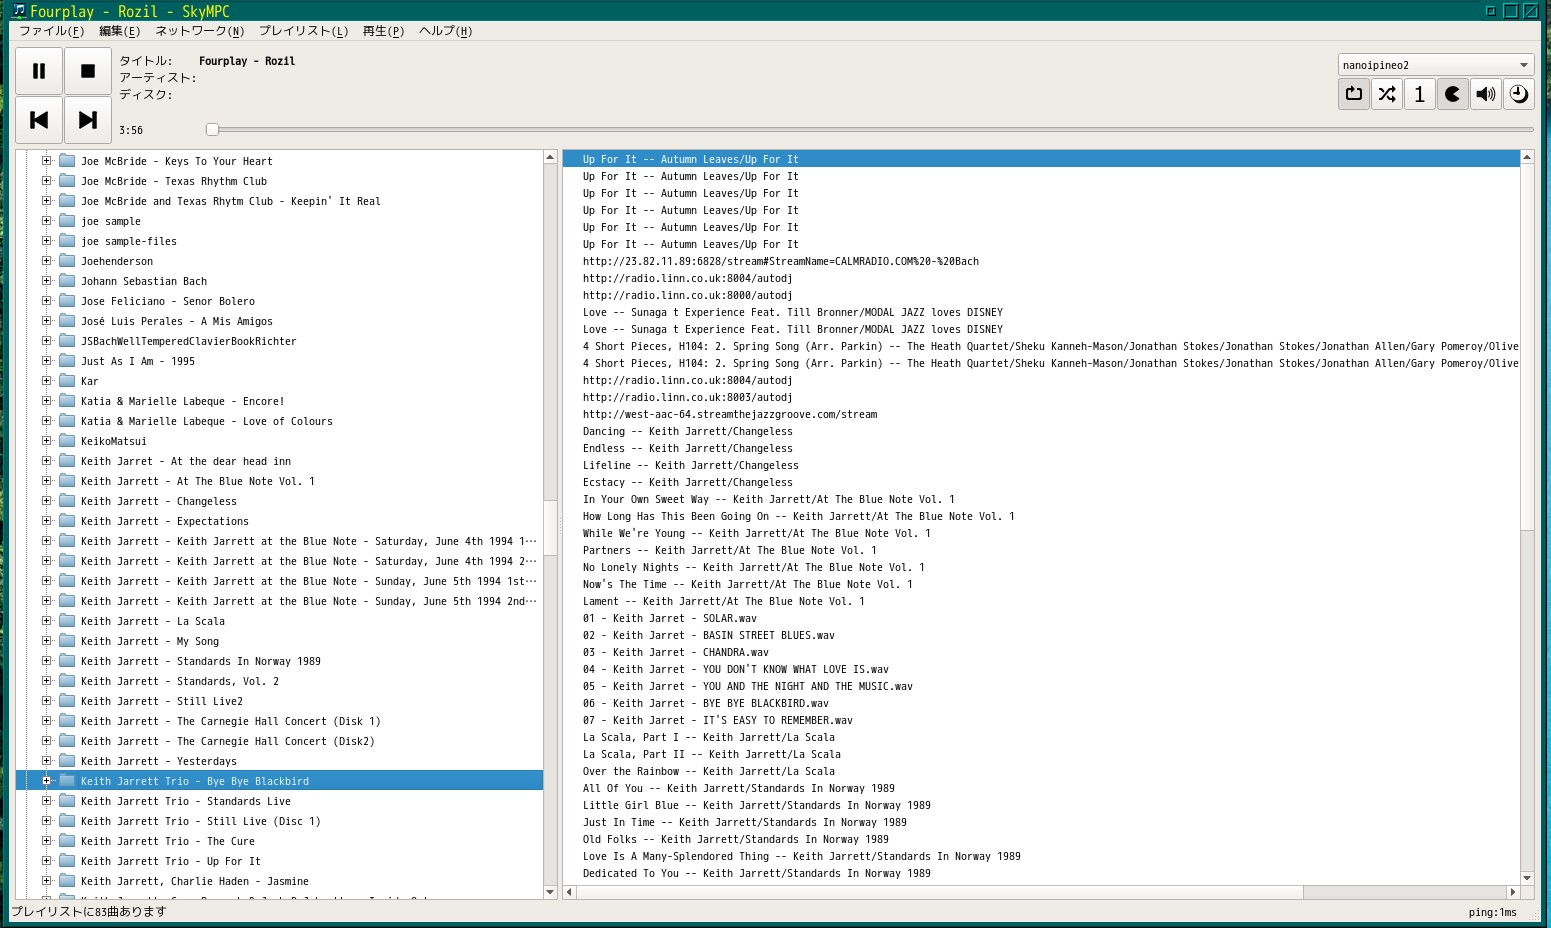
Task: Toggle shuffle playback
Action: [1387, 94]
